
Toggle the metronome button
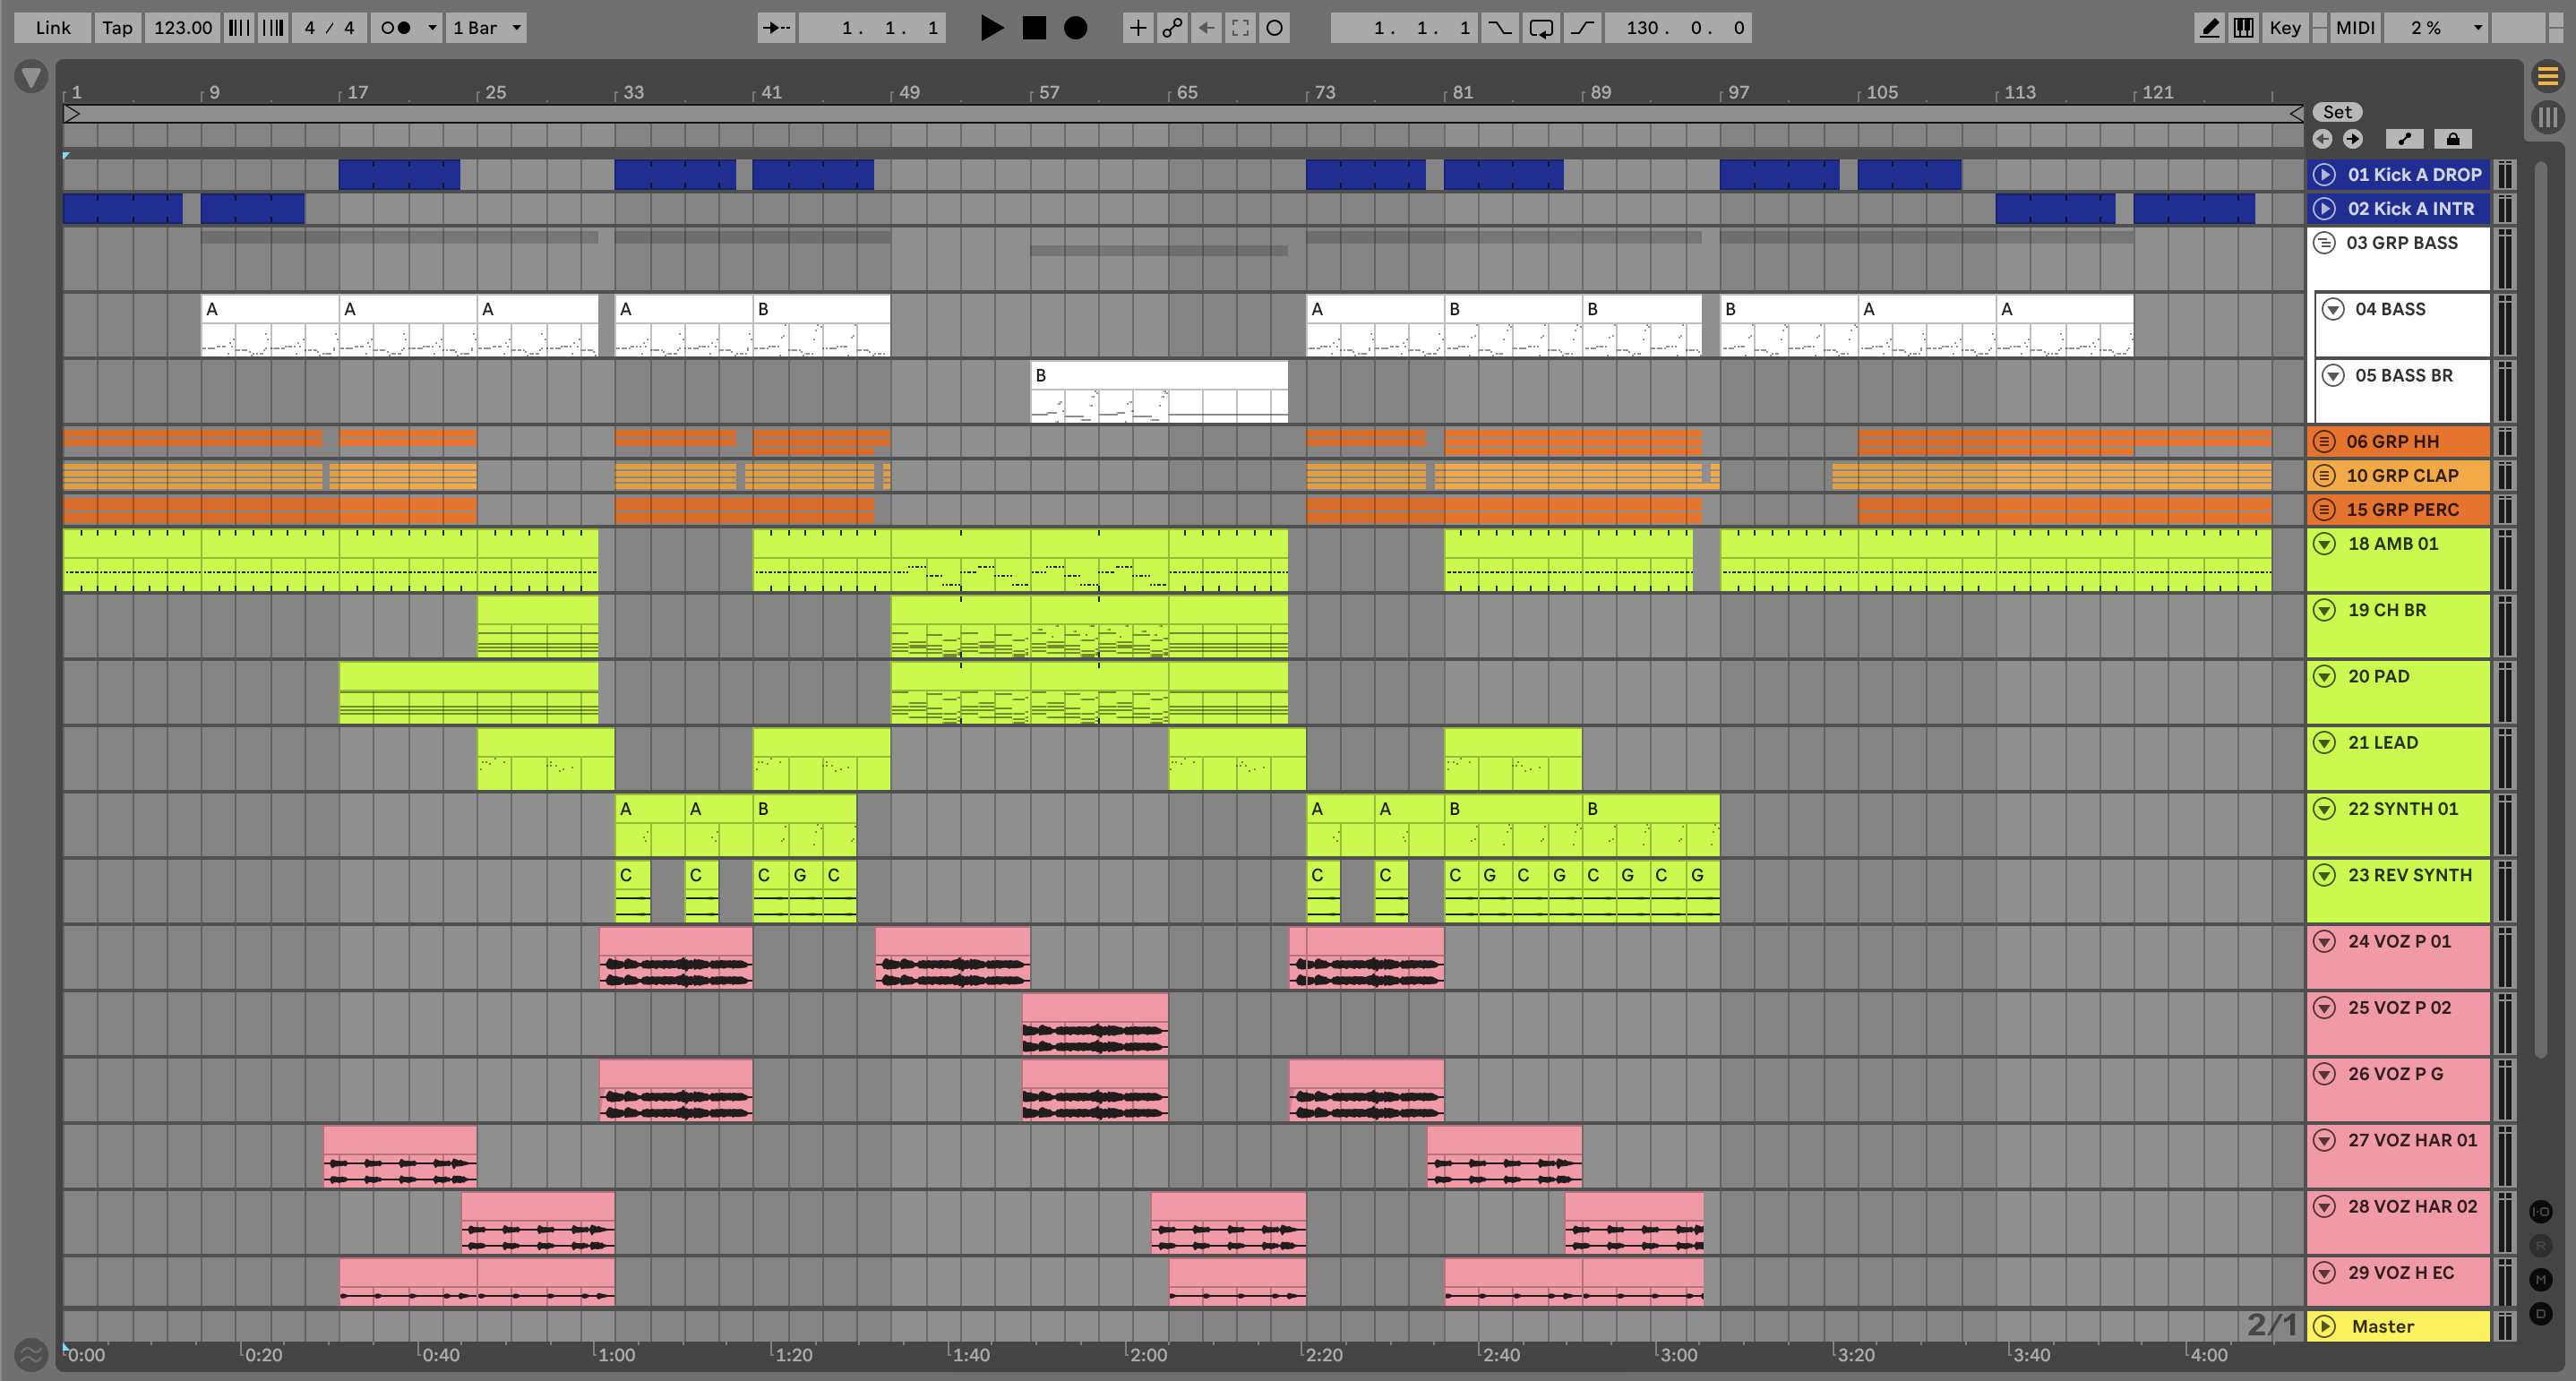(x=397, y=28)
